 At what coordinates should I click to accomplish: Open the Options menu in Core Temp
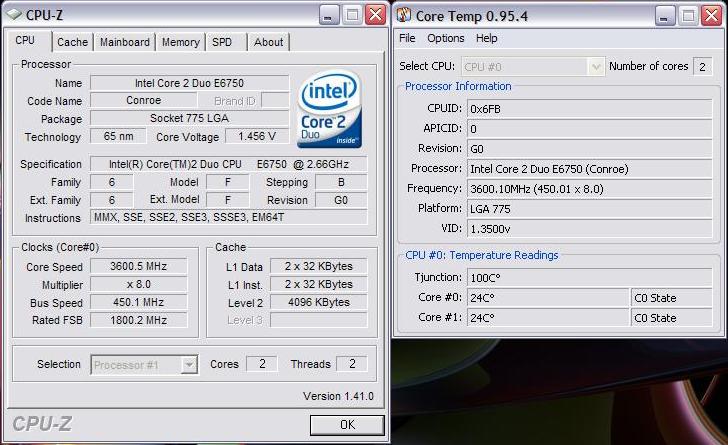446,38
